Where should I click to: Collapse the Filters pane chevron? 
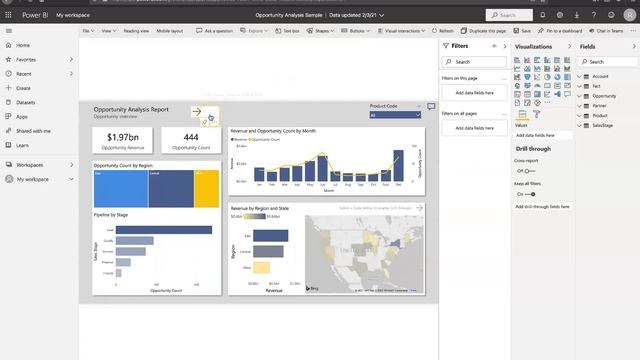coord(505,46)
